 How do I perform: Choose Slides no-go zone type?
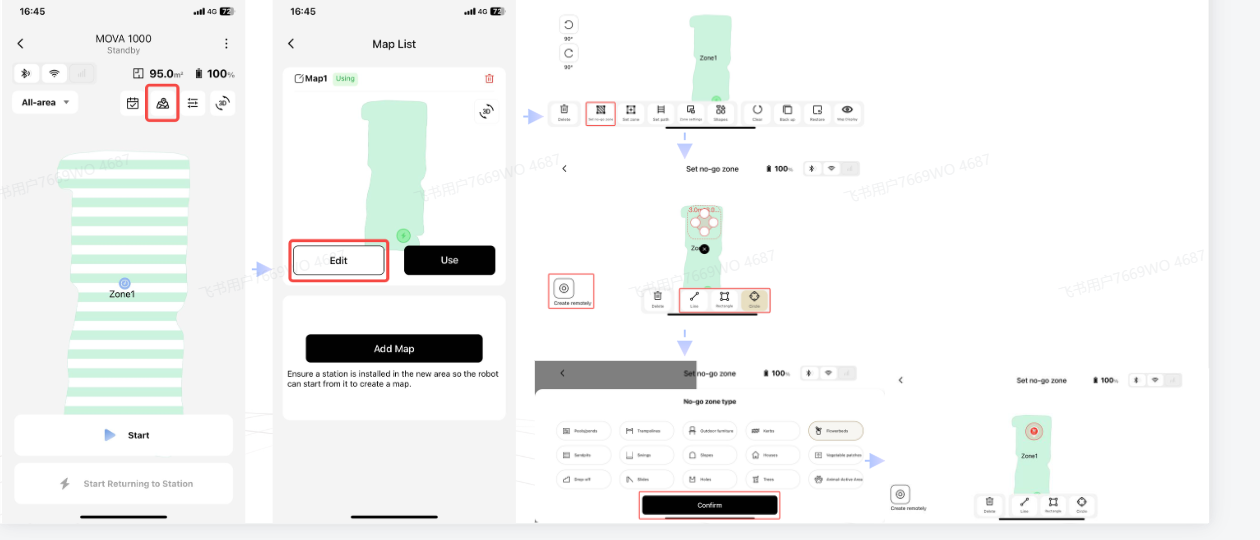coord(646,479)
